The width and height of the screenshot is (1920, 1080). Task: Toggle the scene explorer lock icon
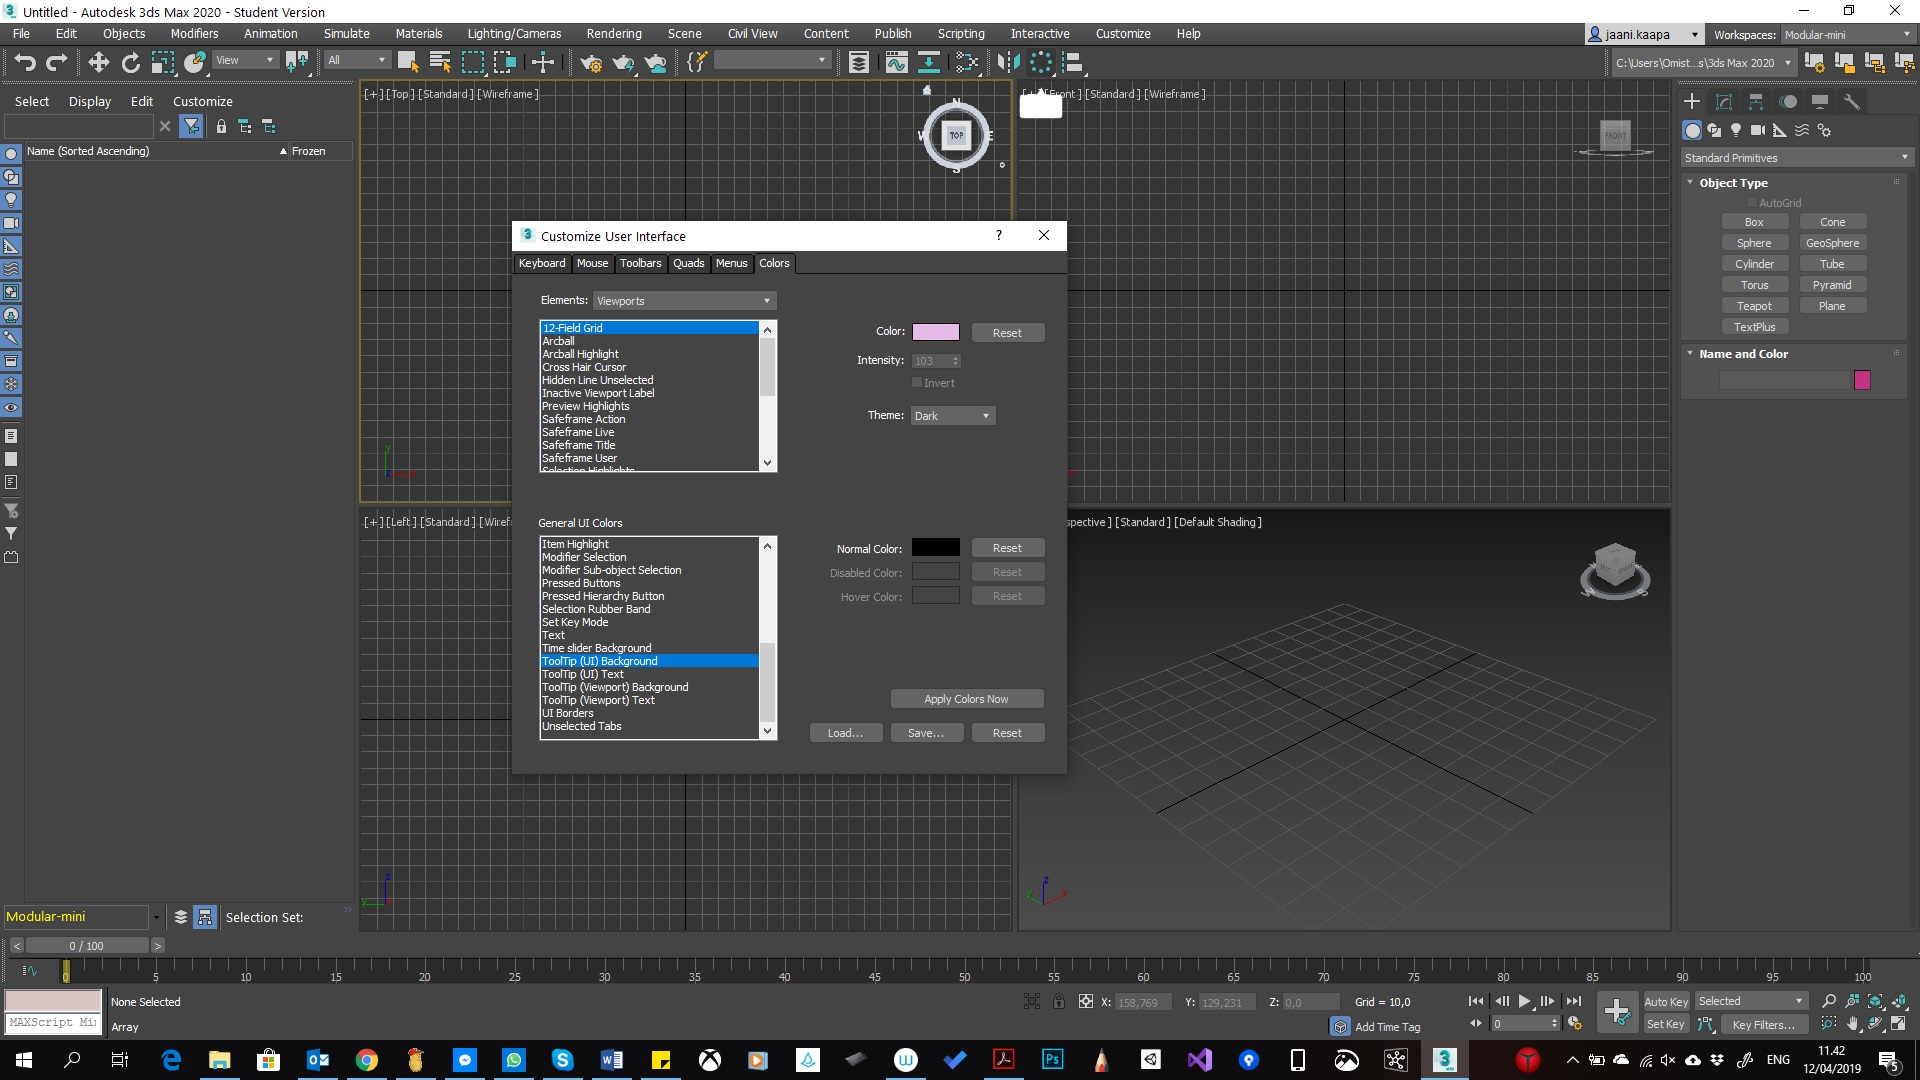click(221, 126)
